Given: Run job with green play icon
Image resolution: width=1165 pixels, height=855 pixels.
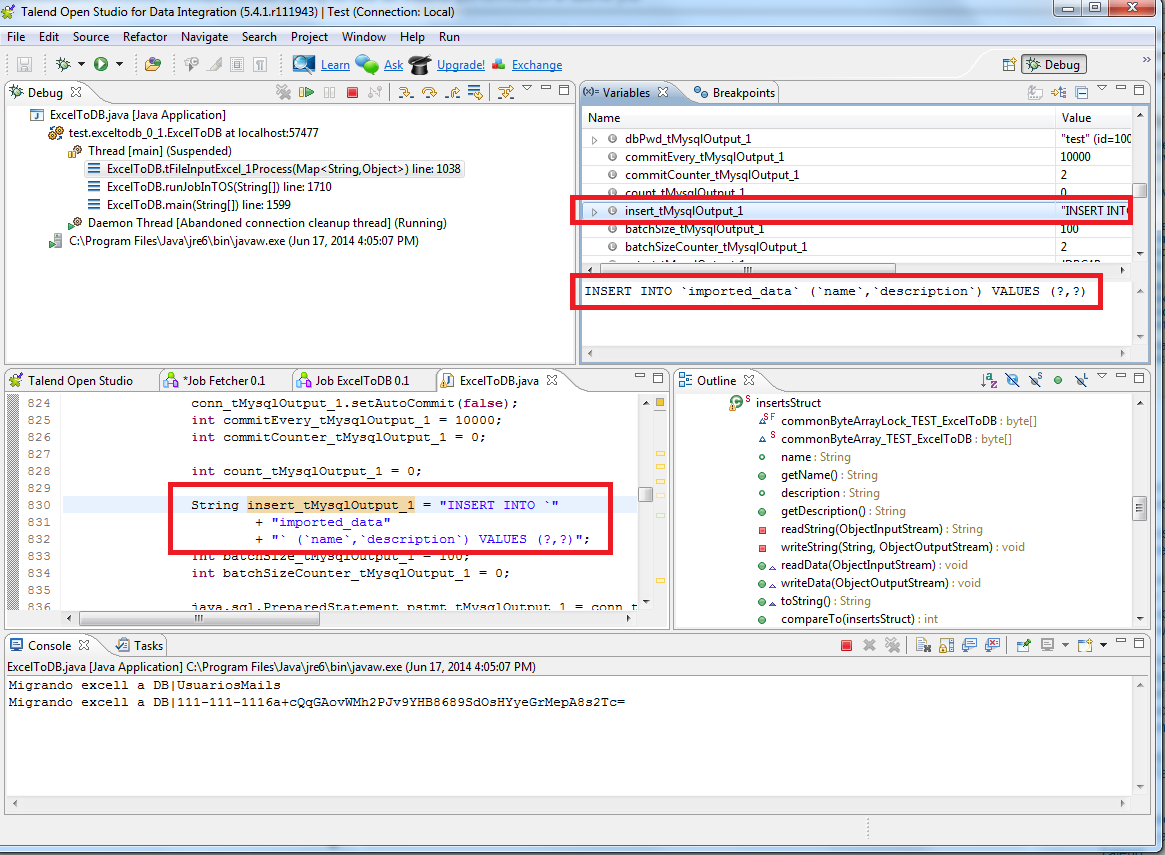Looking at the screenshot, I should tap(101, 65).
